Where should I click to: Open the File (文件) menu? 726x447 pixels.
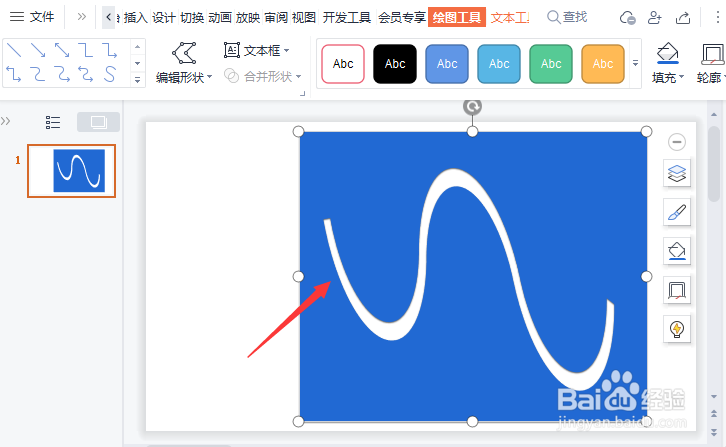32,17
